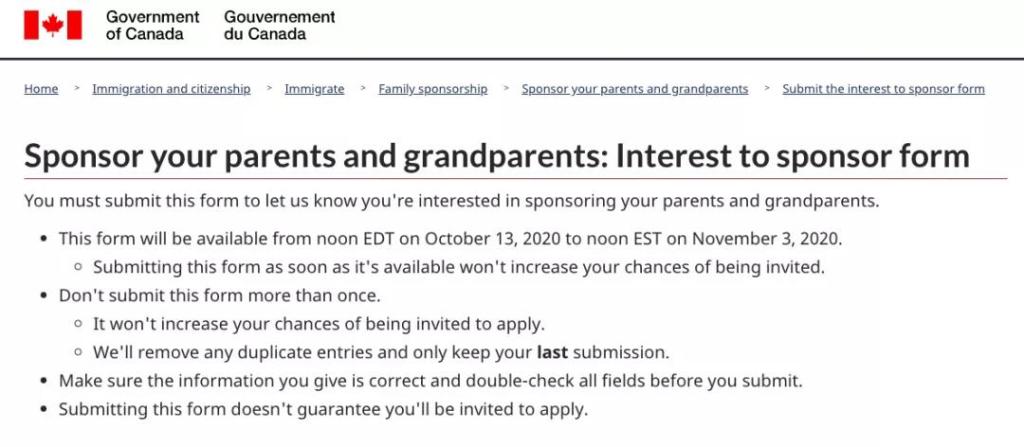This screenshot has width=1024, height=447.
Task: Navigate to the Immigrate breadcrumb
Action: coord(314,89)
